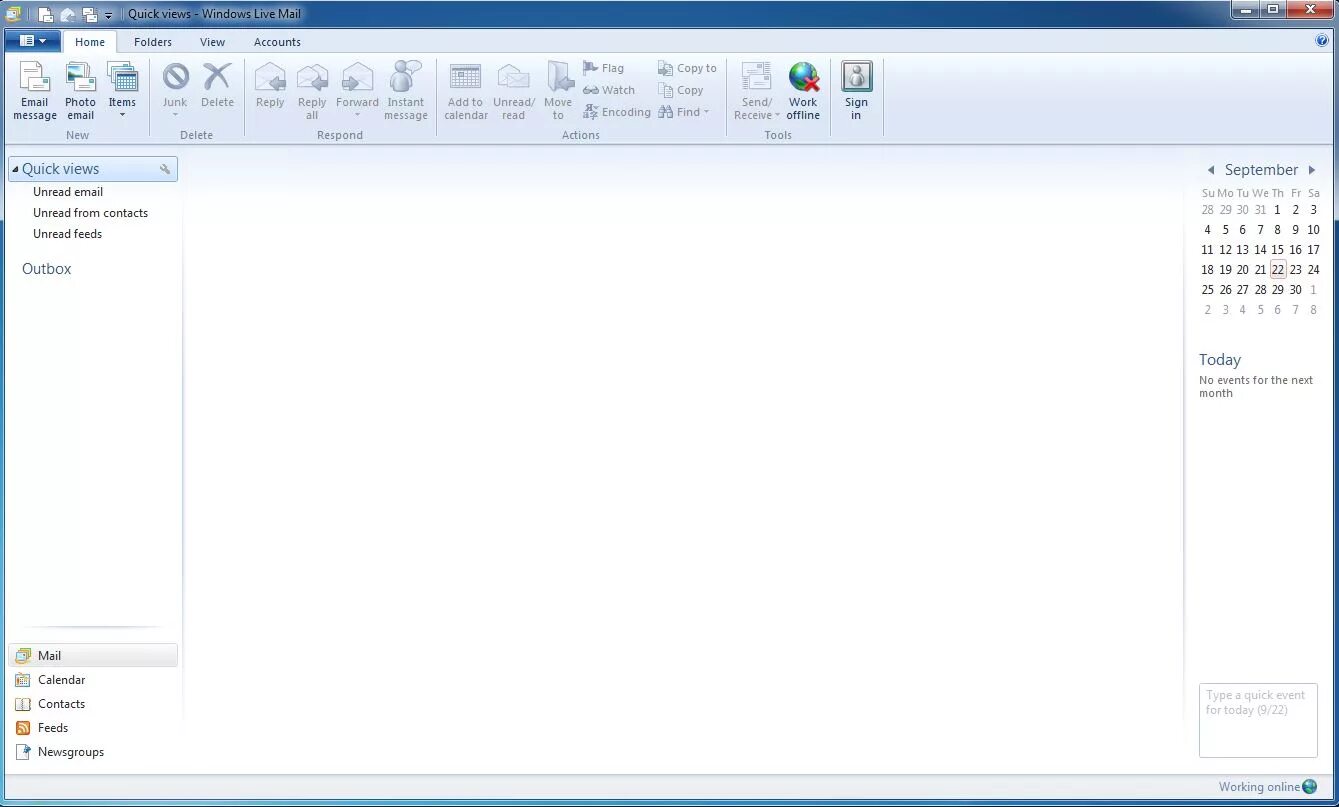Image resolution: width=1339 pixels, height=807 pixels.
Task: Select the Home ribbon tab
Action: click(90, 42)
